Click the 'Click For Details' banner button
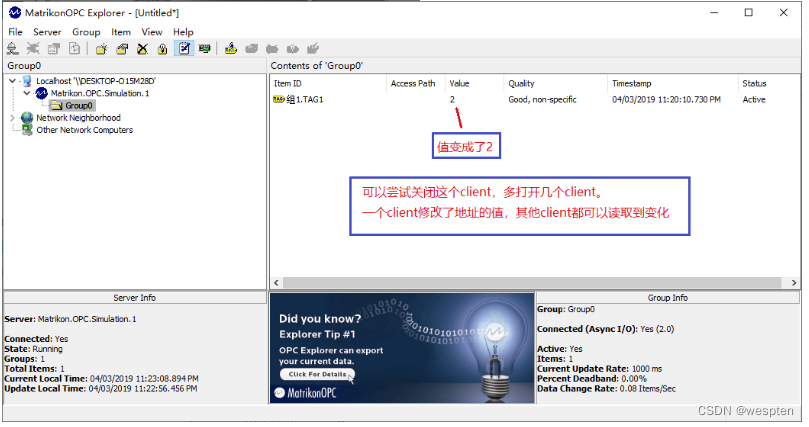The image size is (809, 427). [317, 374]
